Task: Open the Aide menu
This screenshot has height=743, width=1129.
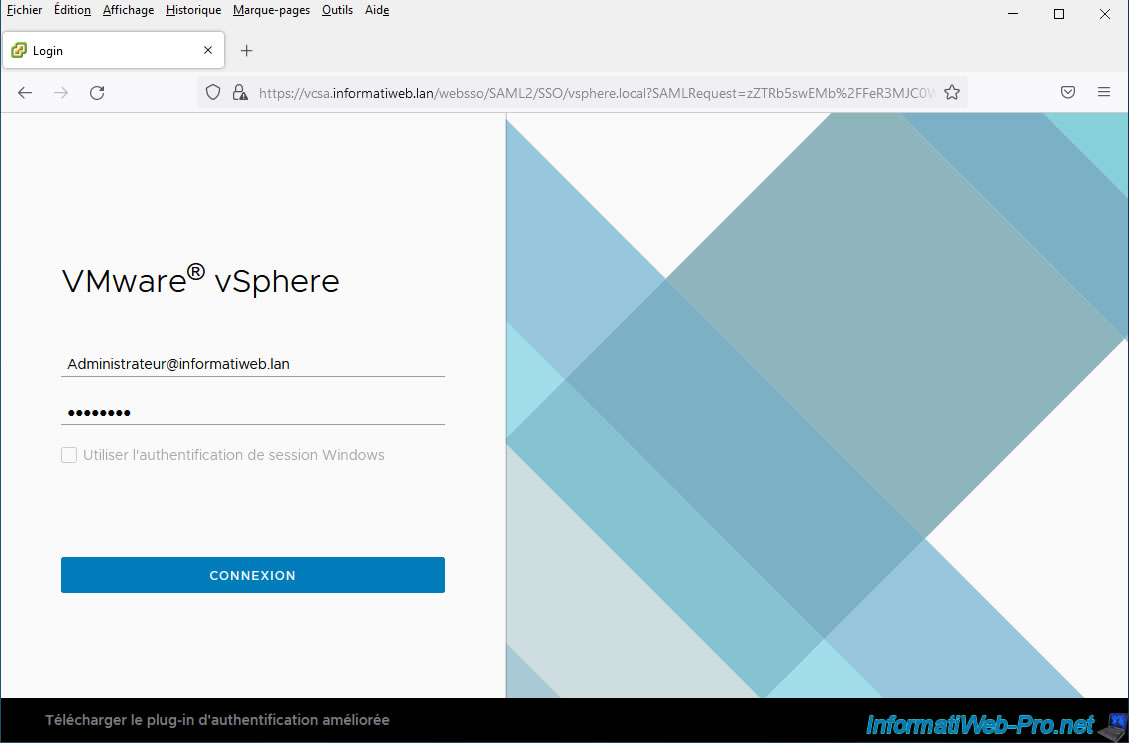Action: click(377, 10)
